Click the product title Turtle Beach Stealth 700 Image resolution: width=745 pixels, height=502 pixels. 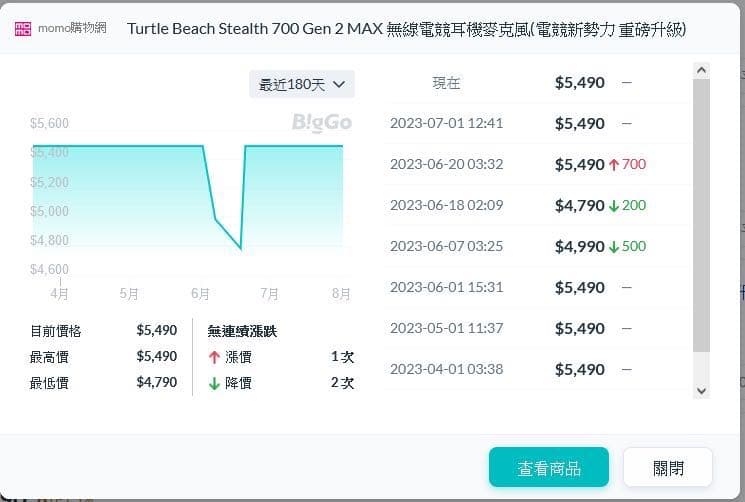(x=407, y=29)
